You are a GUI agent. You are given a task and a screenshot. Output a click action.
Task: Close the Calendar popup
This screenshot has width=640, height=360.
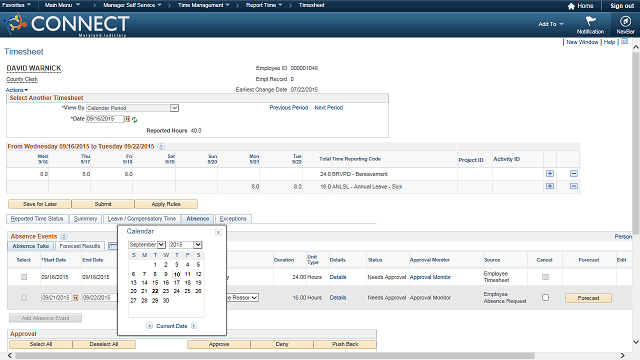pyautogui.click(x=218, y=232)
